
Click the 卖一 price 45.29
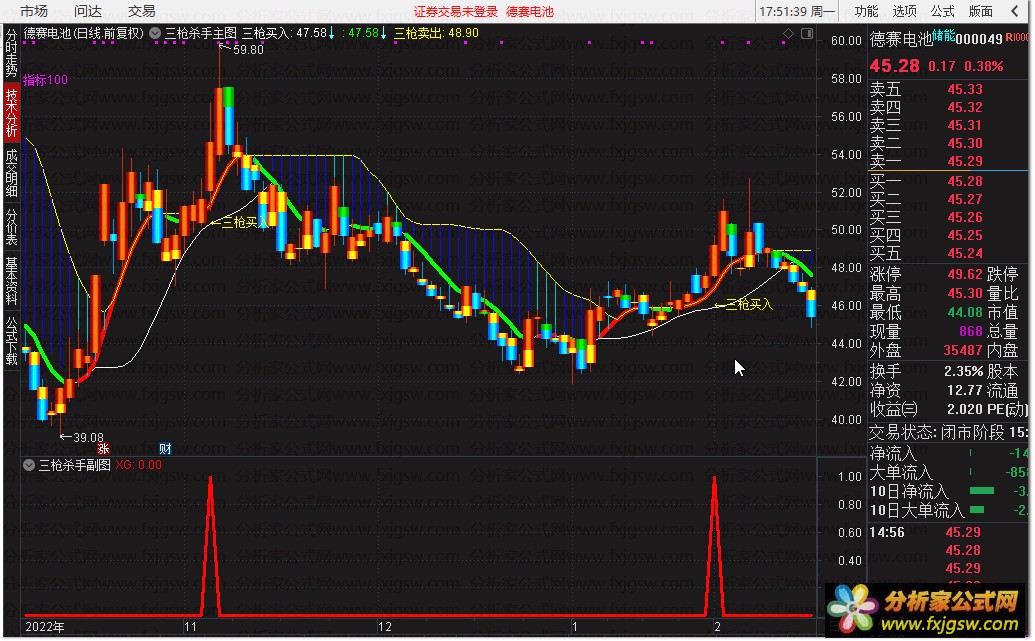(x=965, y=161)
